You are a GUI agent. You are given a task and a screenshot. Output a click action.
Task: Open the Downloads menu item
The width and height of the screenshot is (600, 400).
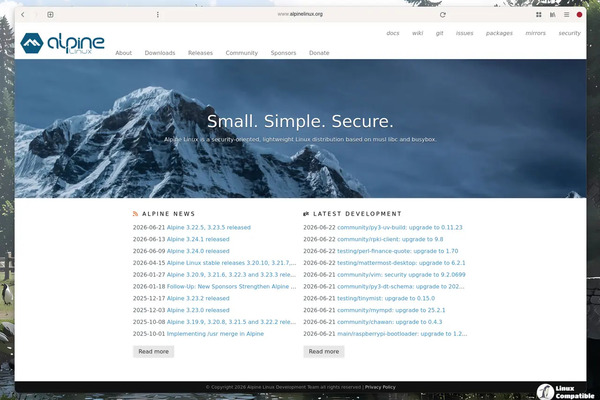click(x=160, y=53)
